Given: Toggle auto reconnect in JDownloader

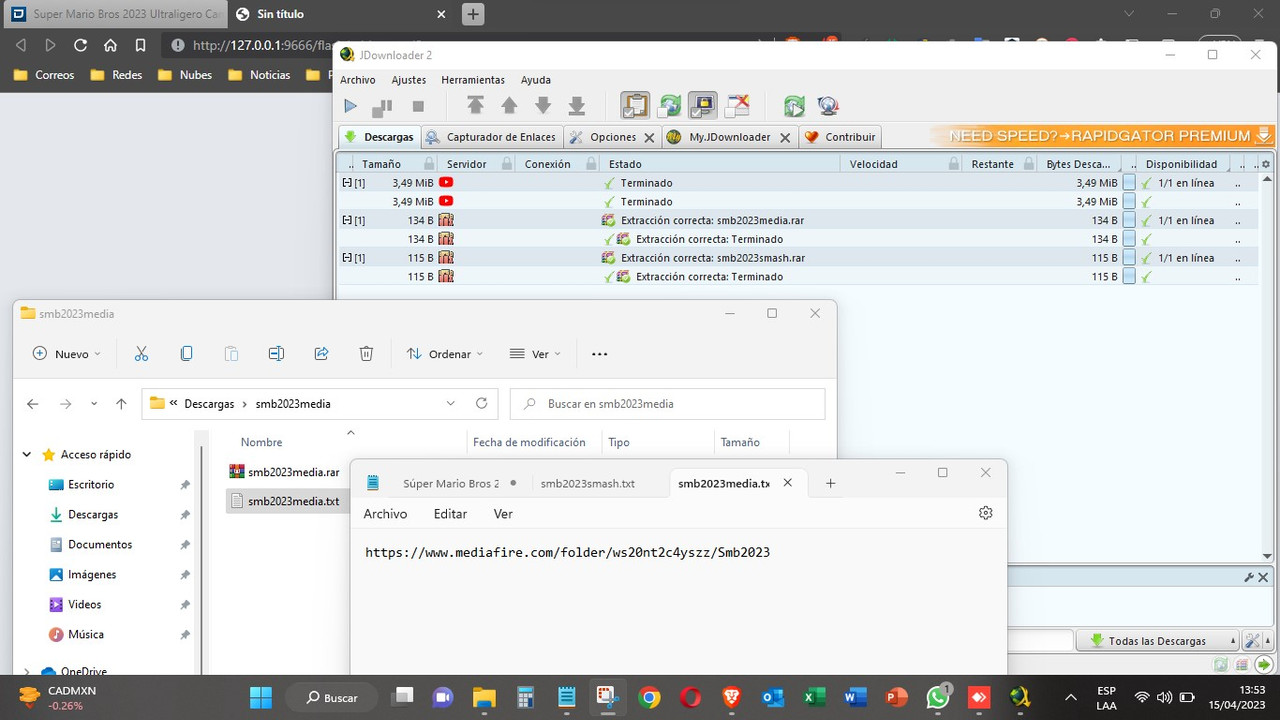Looking at the screenshot, I should 669,106.
